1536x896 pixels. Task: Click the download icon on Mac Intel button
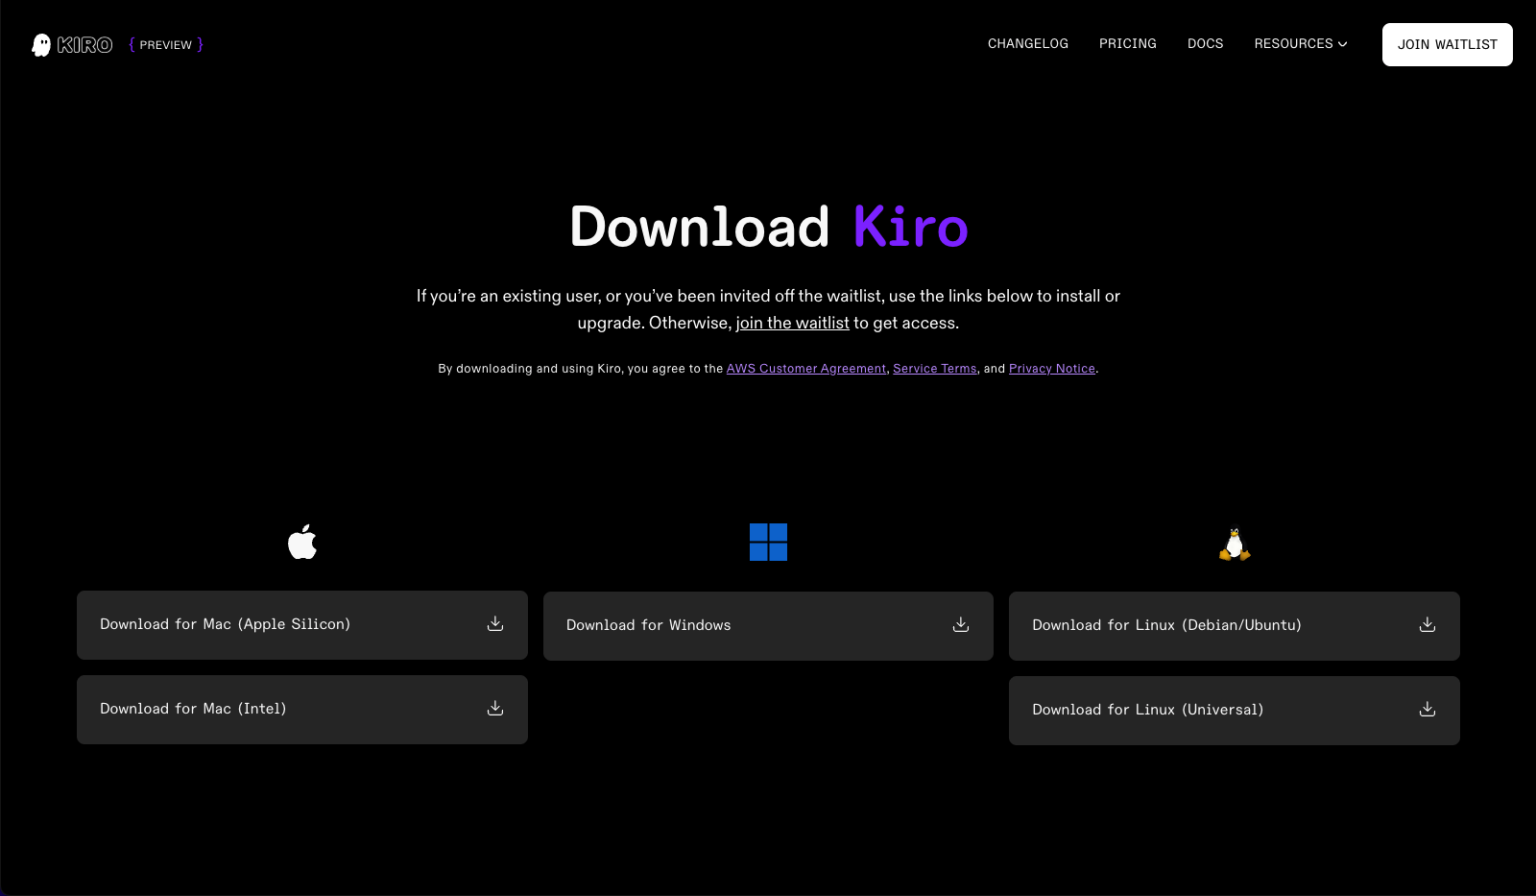coord(495,708)
